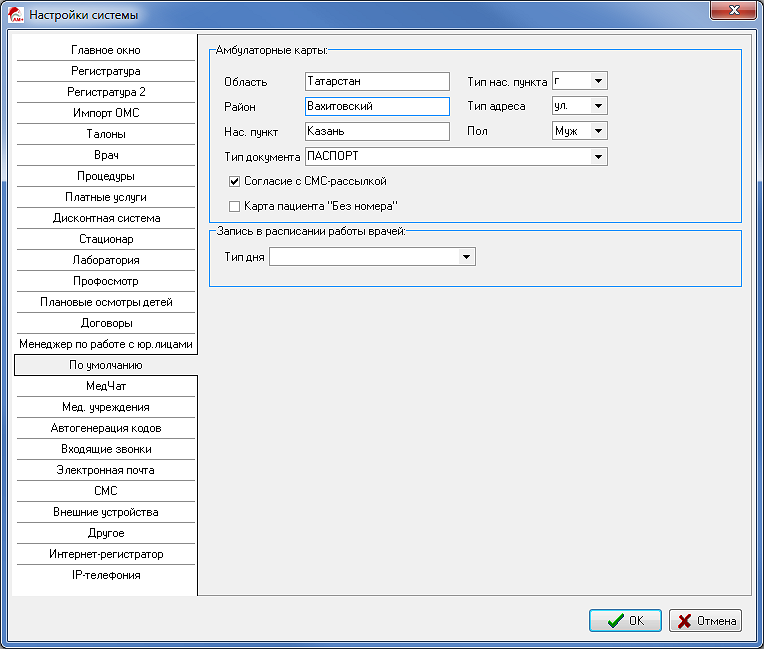Expand the Тип документа combo box
The height and width of the screenshot is (649, 764).
[598, 157]
